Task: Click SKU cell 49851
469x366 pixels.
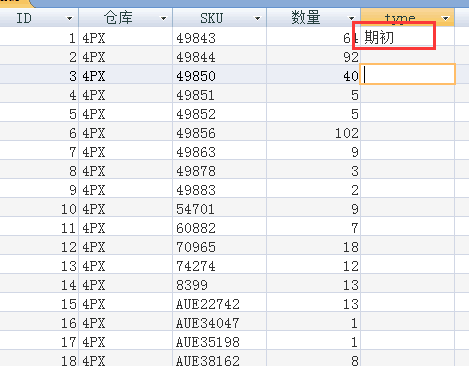Action: (x=219, y=93)
